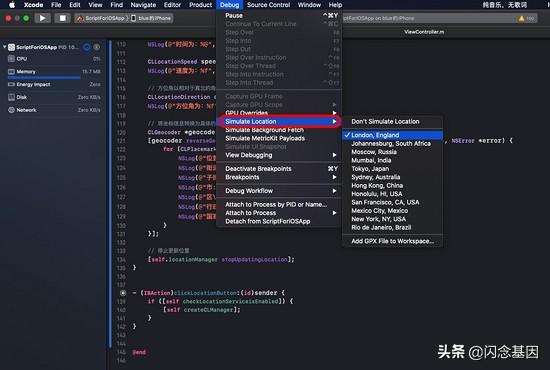Image resolution: width=550 pixels, height=370 pixels.
Task: Click line number 145 in gutter
Action: pos(121,352)
